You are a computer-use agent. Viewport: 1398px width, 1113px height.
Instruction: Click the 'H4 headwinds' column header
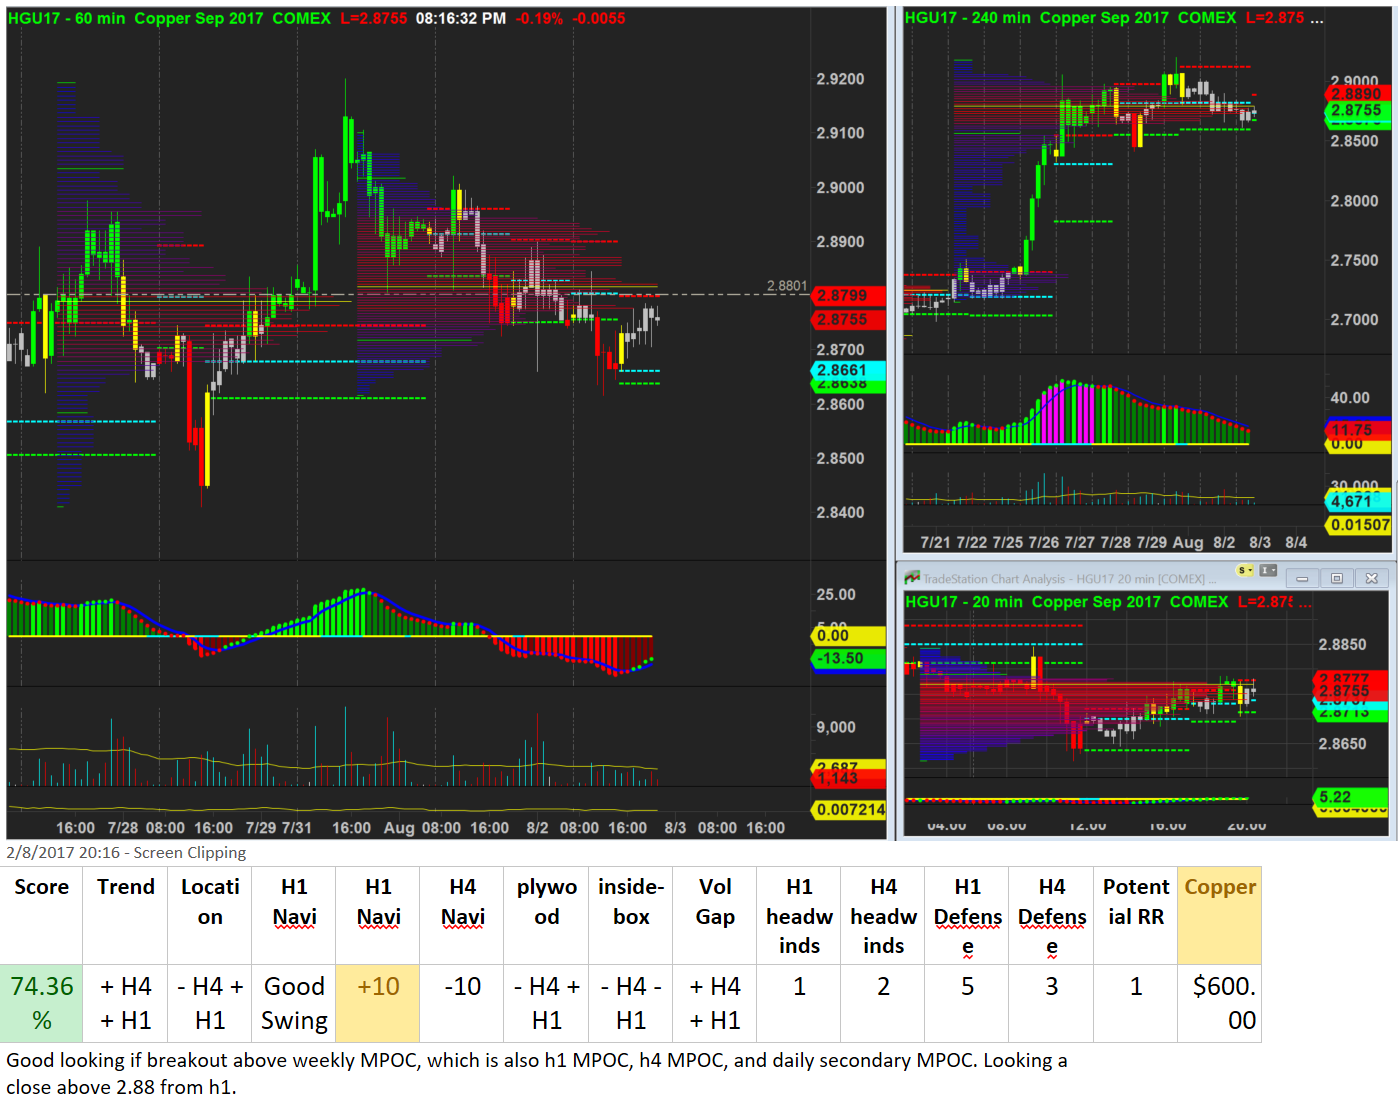[x=883, y=916]
